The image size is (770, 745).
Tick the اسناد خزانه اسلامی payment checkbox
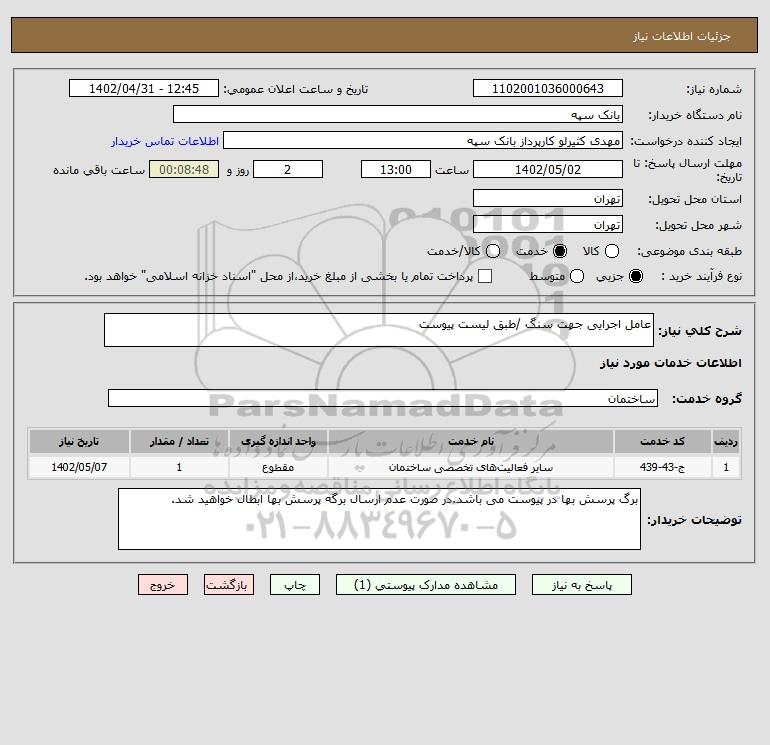click(x=485, y=276)
